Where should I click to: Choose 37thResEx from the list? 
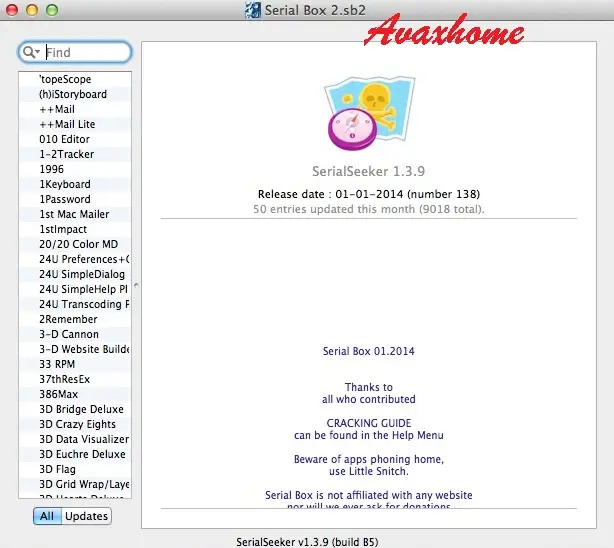pos(75,379)
